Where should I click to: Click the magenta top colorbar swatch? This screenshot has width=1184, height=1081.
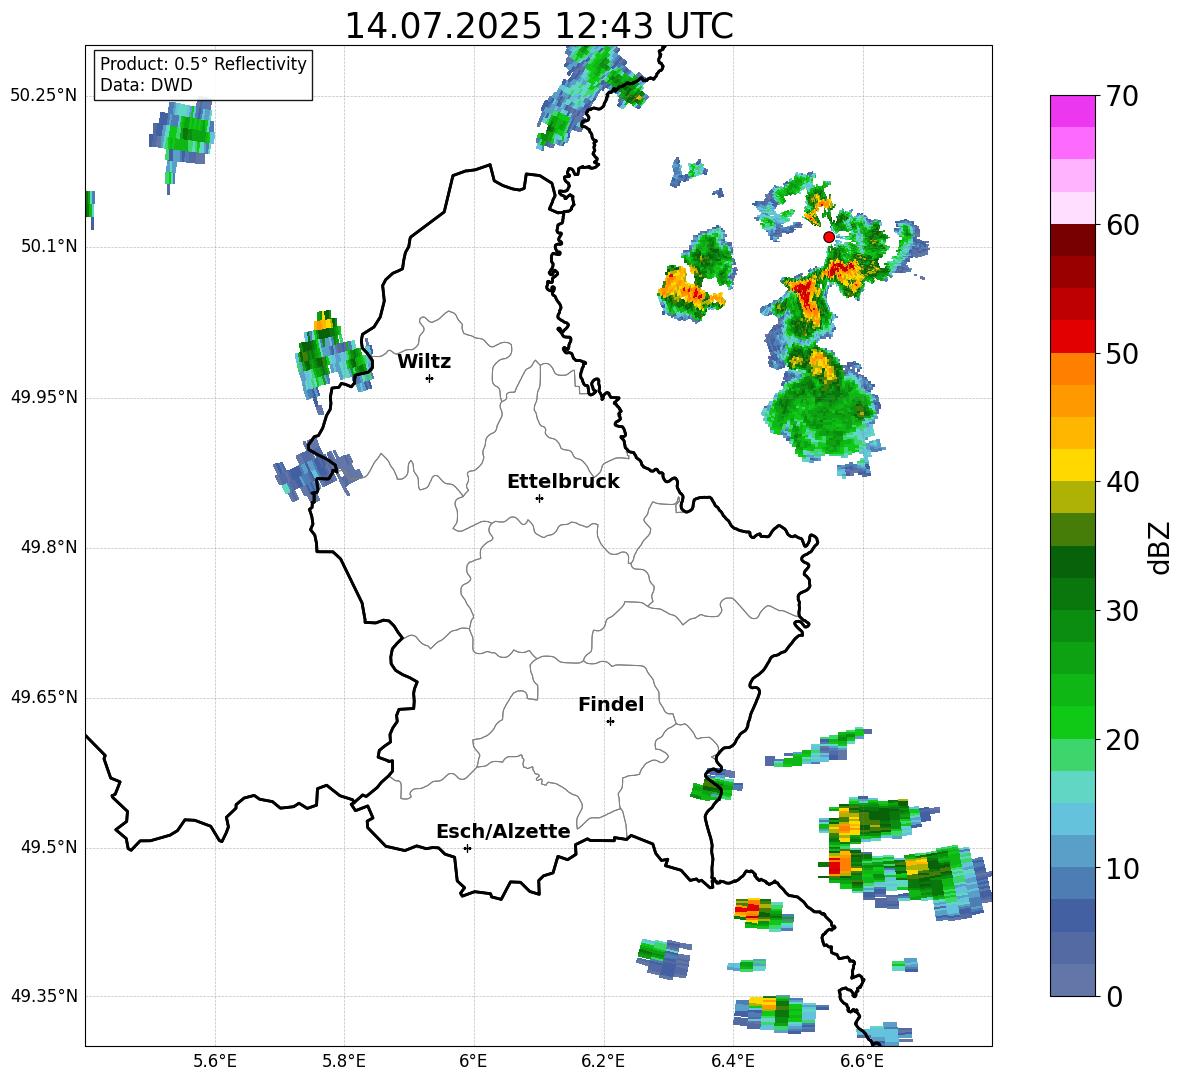pos(1072,111)
